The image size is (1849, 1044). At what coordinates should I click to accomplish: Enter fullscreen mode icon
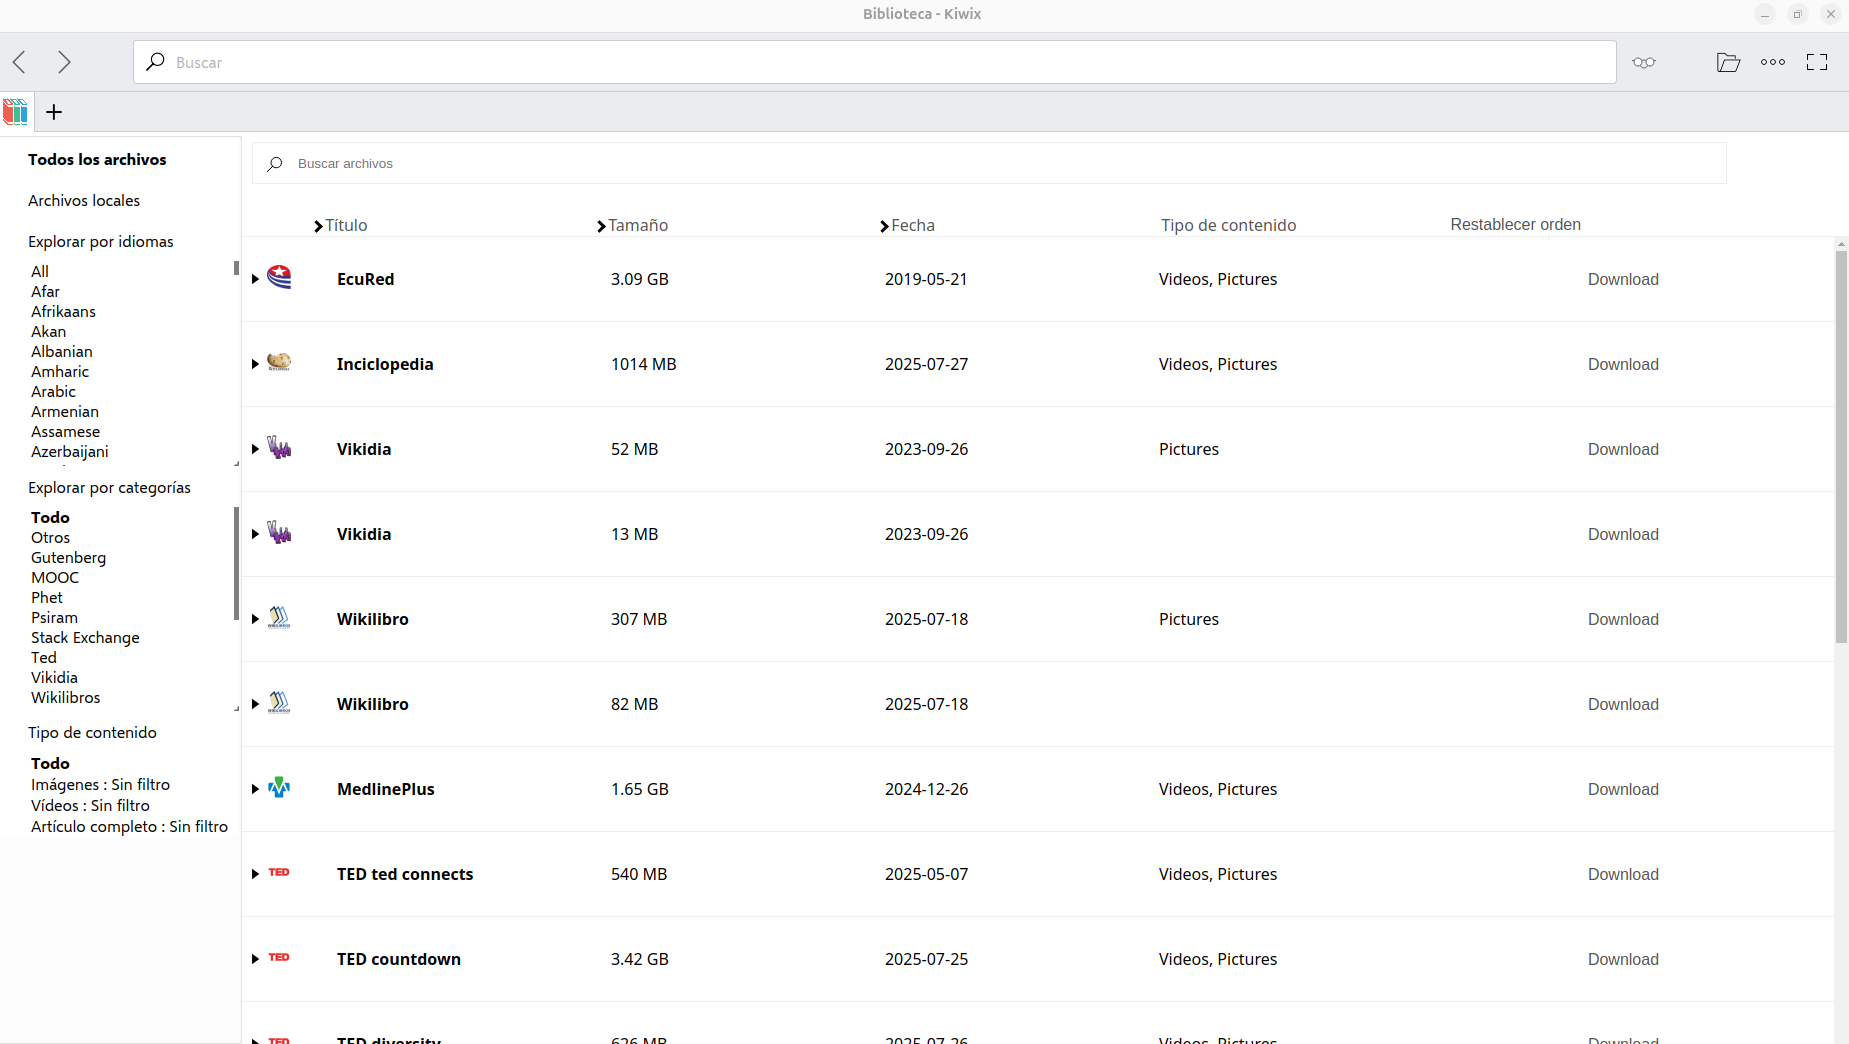coord(1817,62)
